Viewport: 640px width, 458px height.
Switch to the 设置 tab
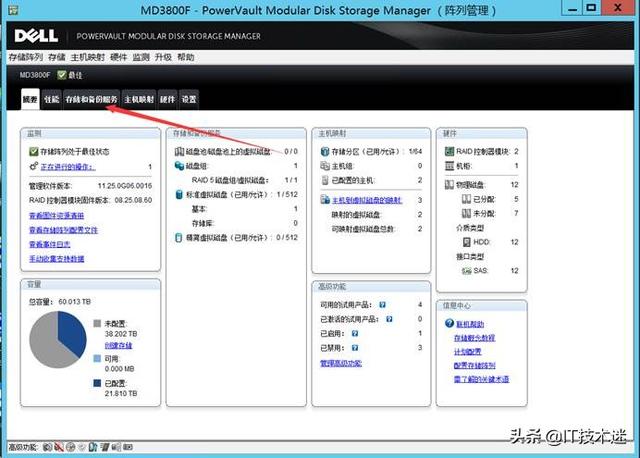[189, 99]
